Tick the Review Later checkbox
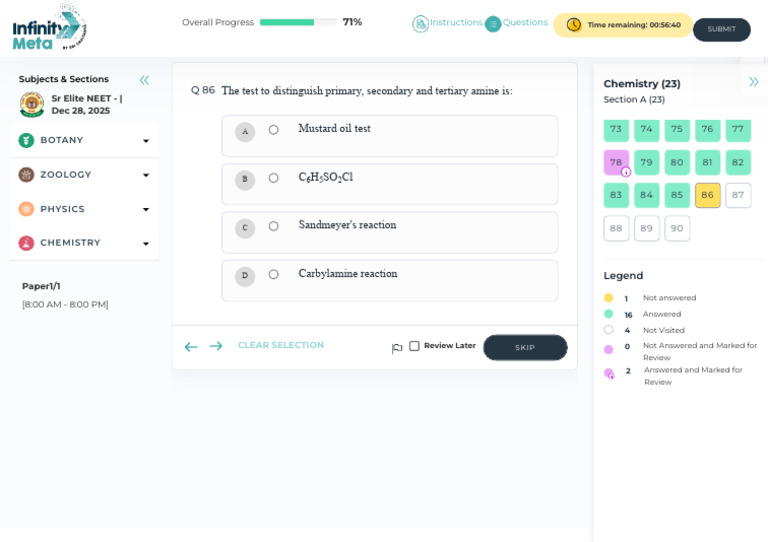The height and width of the screenshot is (542, 768). (414, 346)
